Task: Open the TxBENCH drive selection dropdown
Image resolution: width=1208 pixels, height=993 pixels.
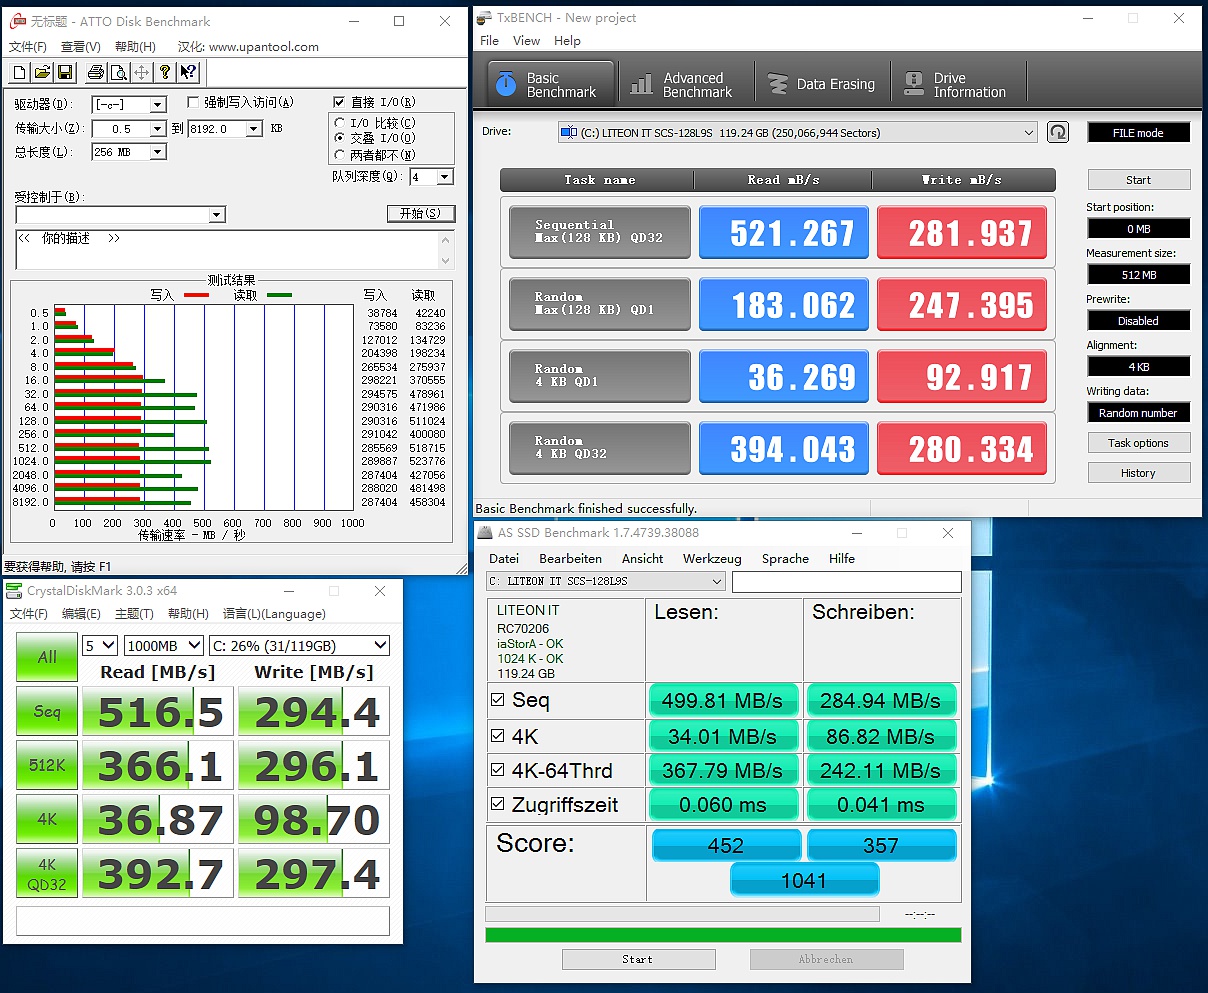Action: tap(1029, 133)
